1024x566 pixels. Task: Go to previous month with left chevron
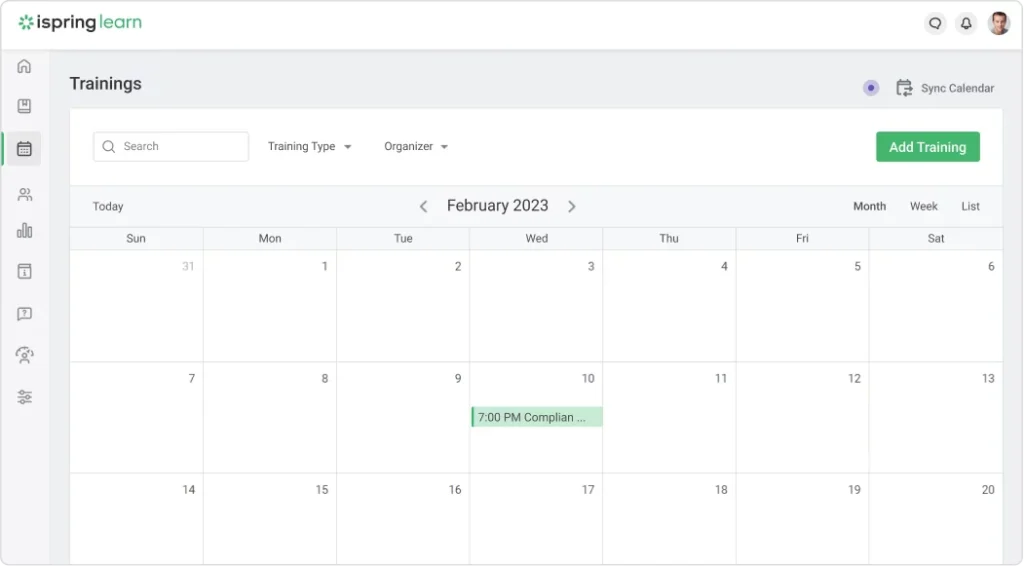(423, 206)
